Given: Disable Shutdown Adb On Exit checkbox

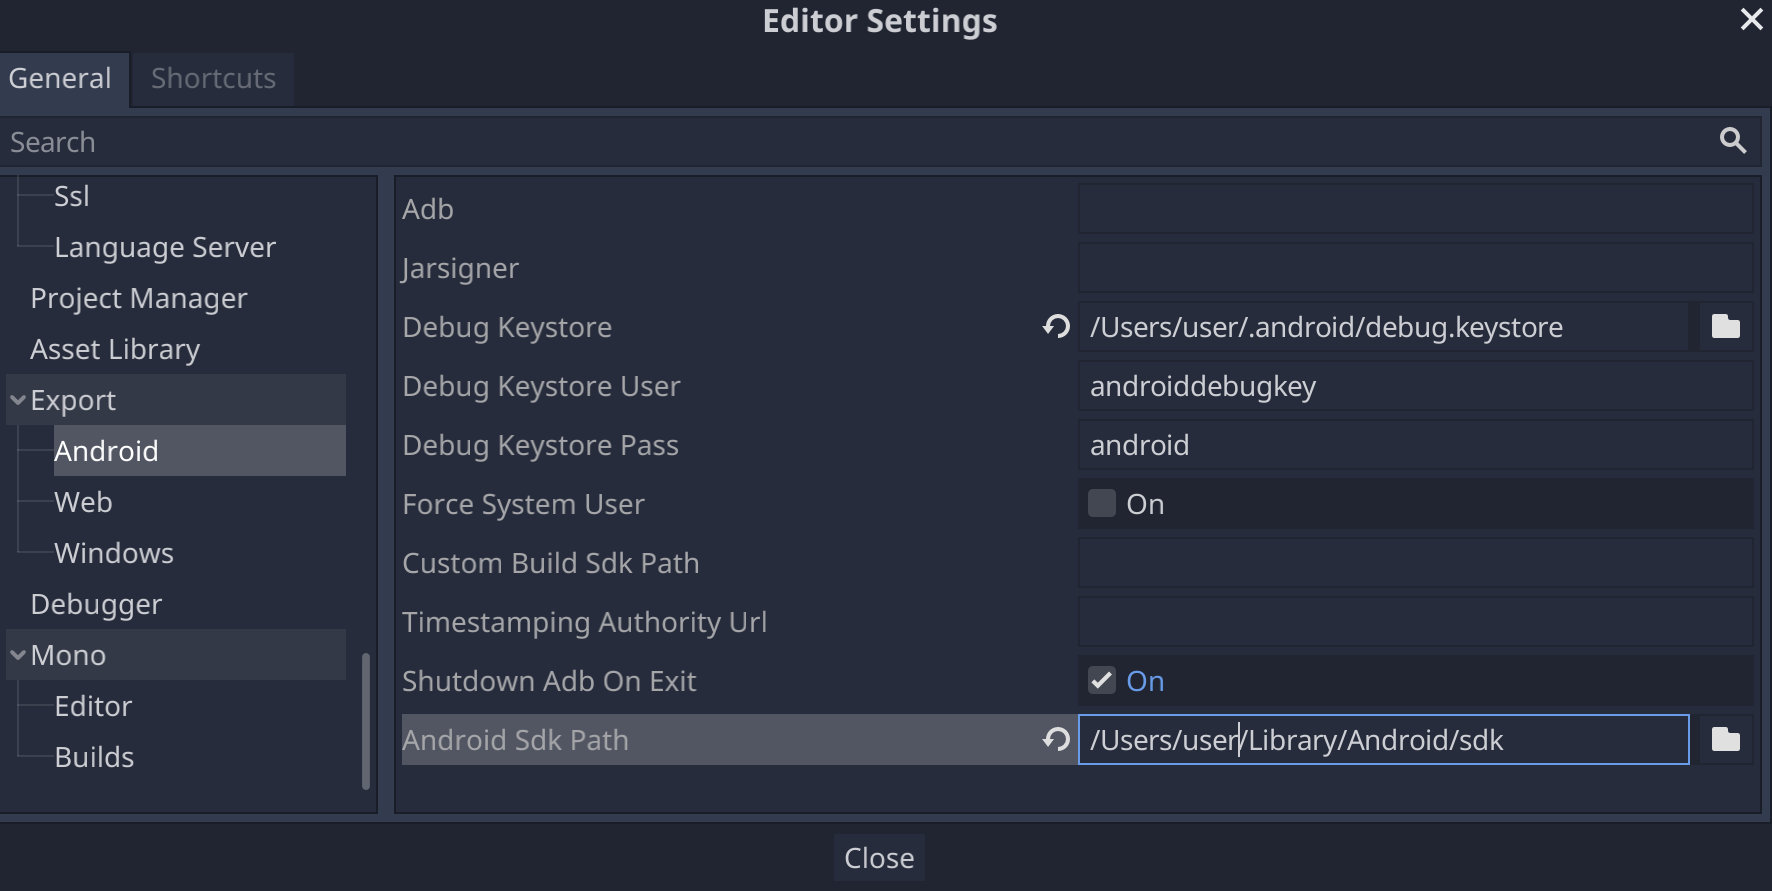Looking at the screenshot, I should pyautogui.click(x=1102, y=681).
